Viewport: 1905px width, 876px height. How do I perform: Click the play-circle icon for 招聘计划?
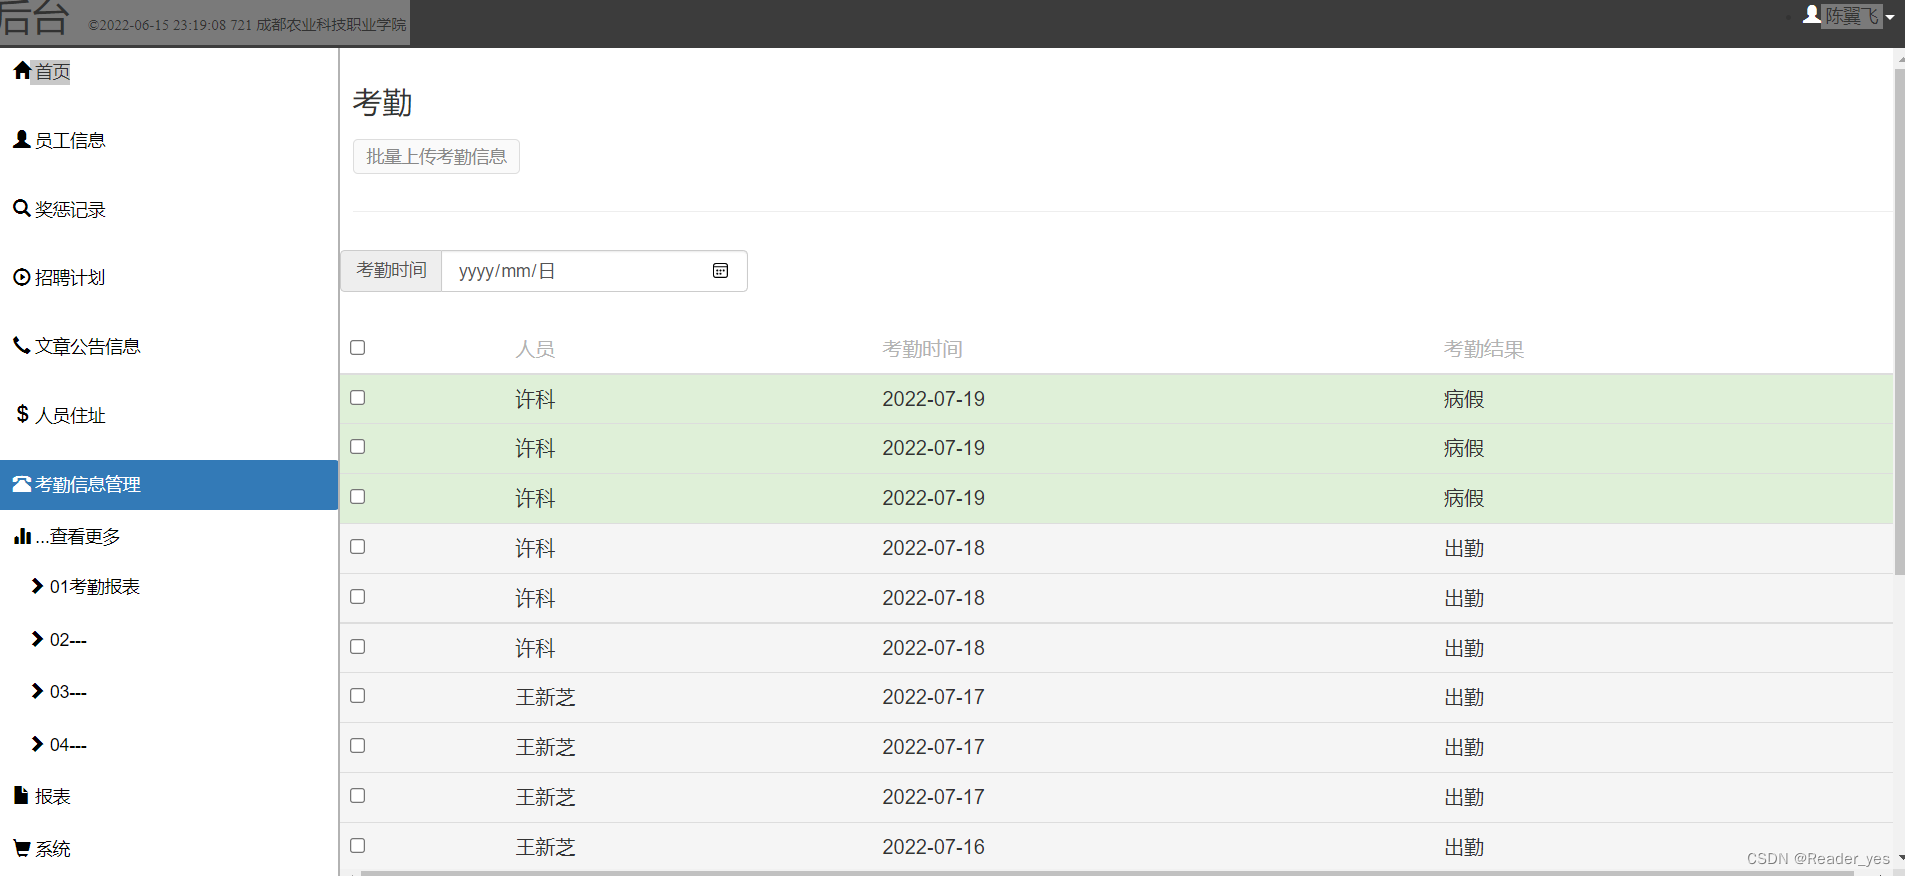[x=22, y=277]
